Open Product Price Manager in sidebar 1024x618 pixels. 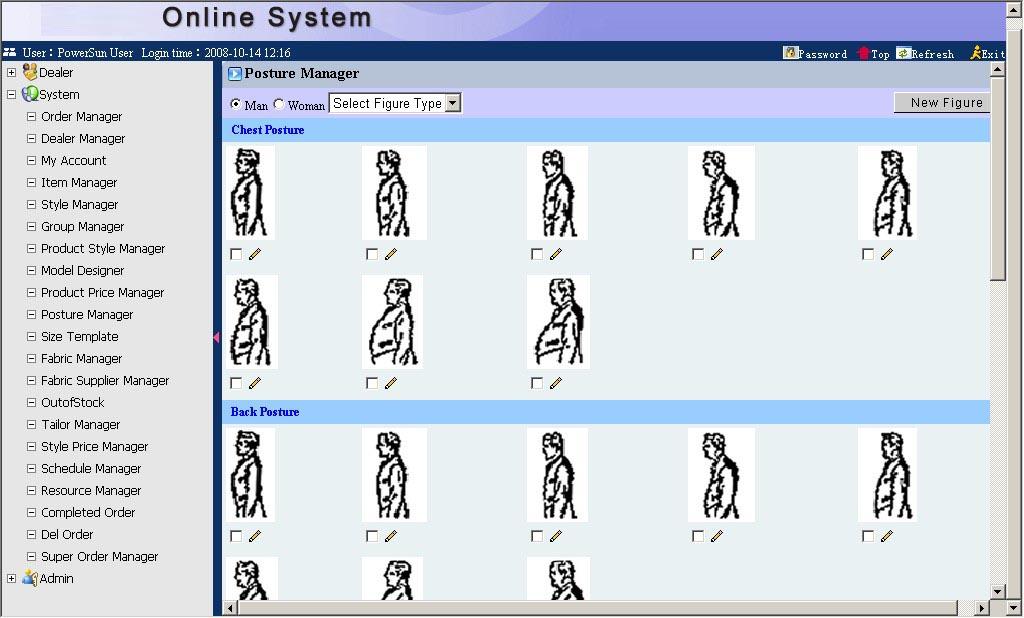[x=103, y=293]
